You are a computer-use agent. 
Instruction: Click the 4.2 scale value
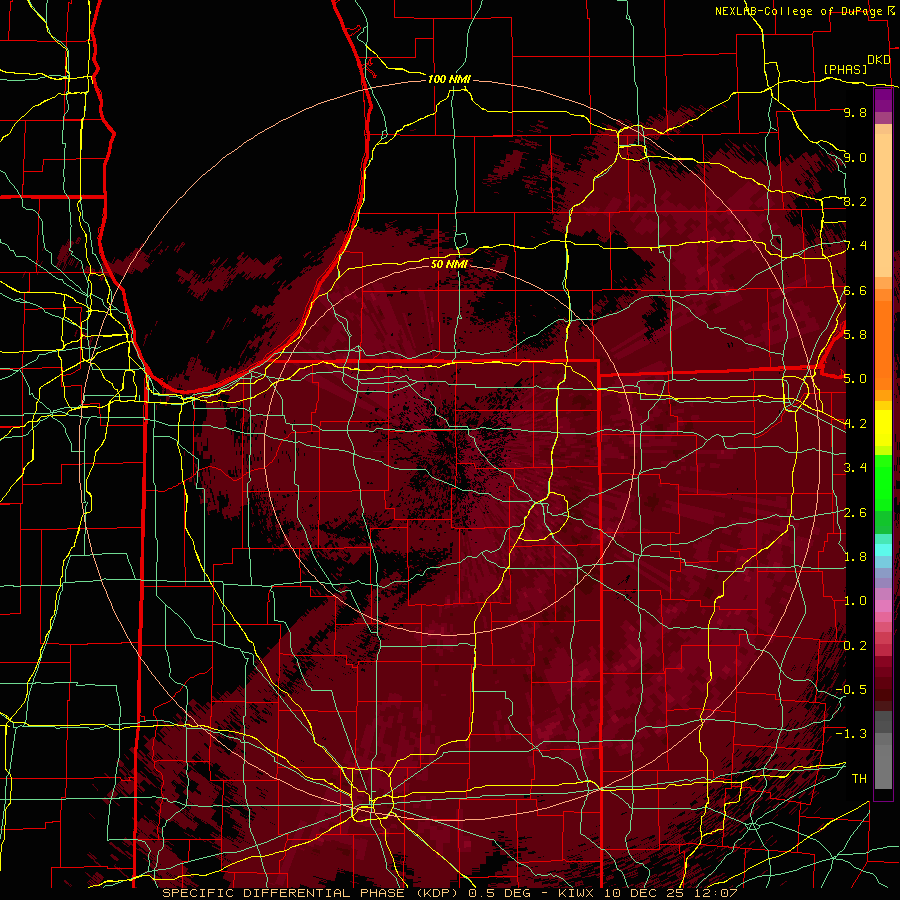click(855, 424)
